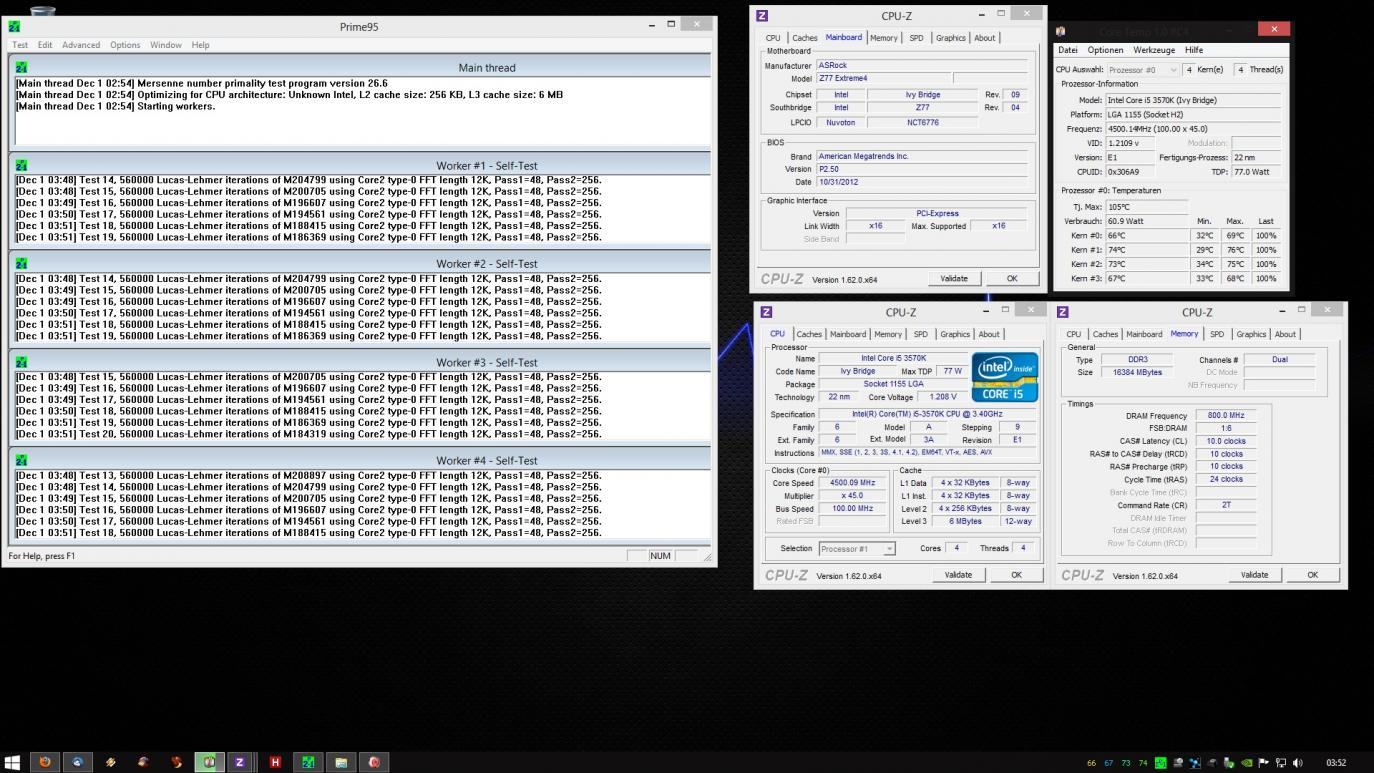Click the Verbrauch value 60.9 Watt
The image size is (1374, 773).
point(1148,221)
